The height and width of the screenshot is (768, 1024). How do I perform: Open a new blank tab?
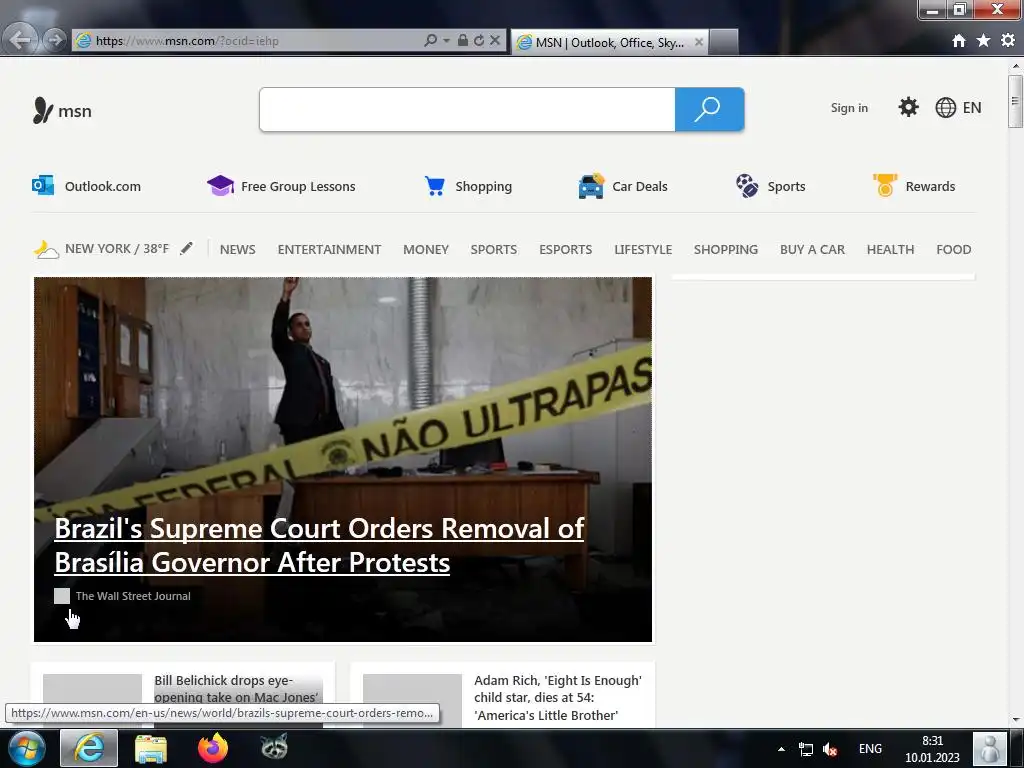tap(724, 42)
